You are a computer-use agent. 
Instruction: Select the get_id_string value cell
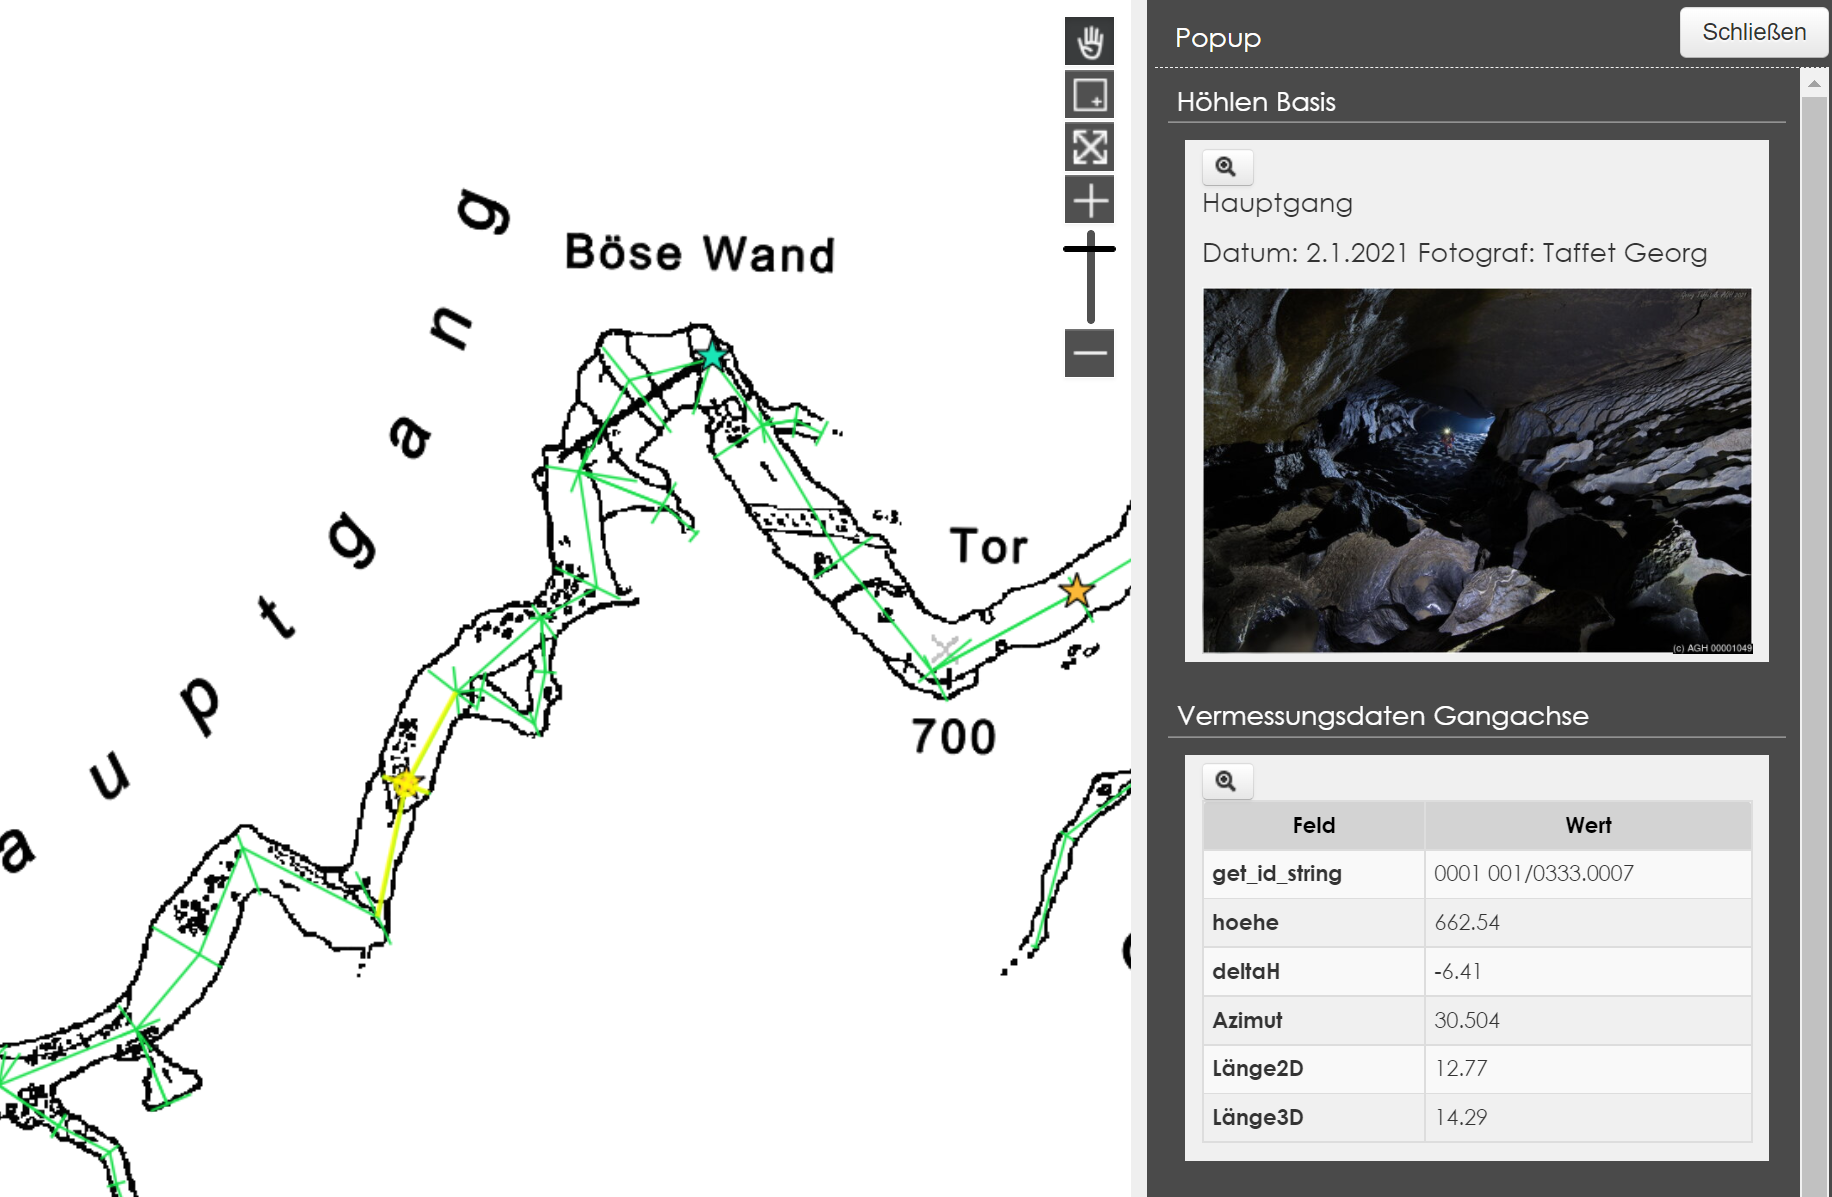pos(1587,873)
